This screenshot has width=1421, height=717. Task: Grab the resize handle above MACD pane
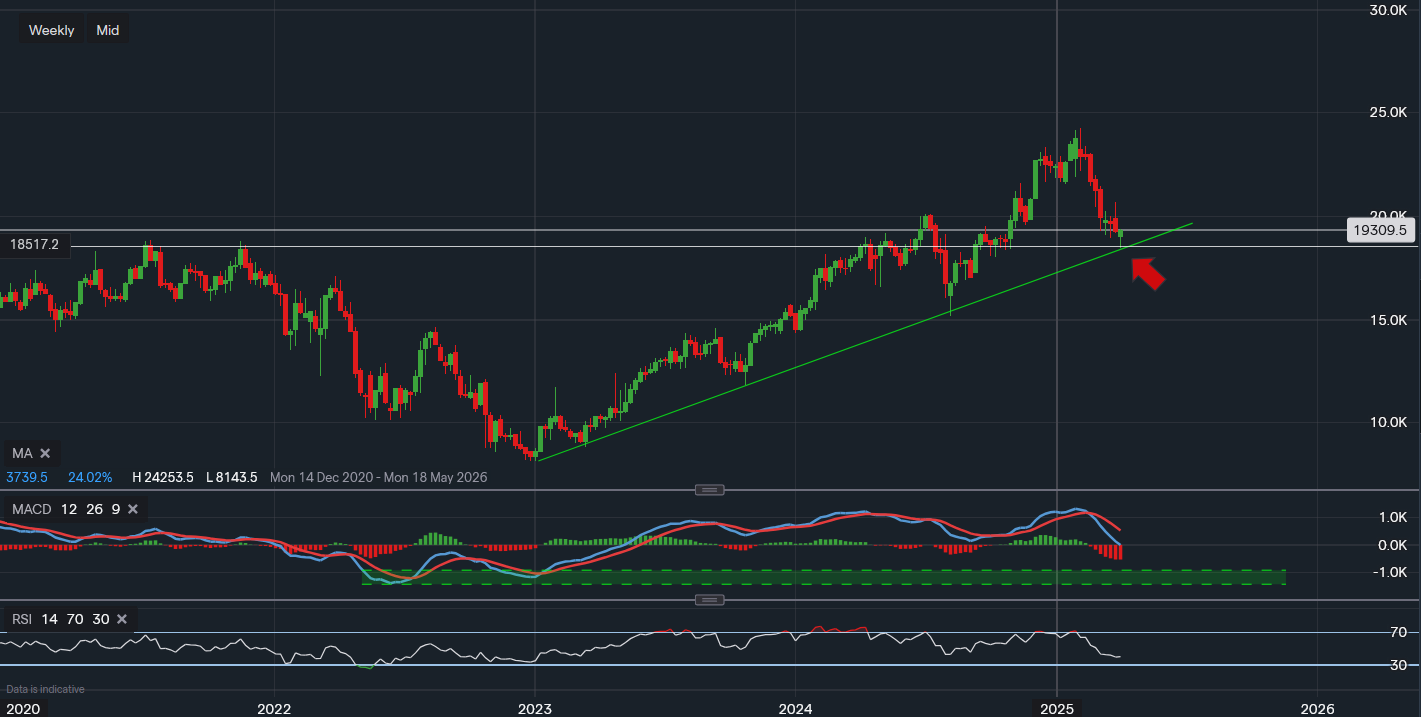[709, 490]
